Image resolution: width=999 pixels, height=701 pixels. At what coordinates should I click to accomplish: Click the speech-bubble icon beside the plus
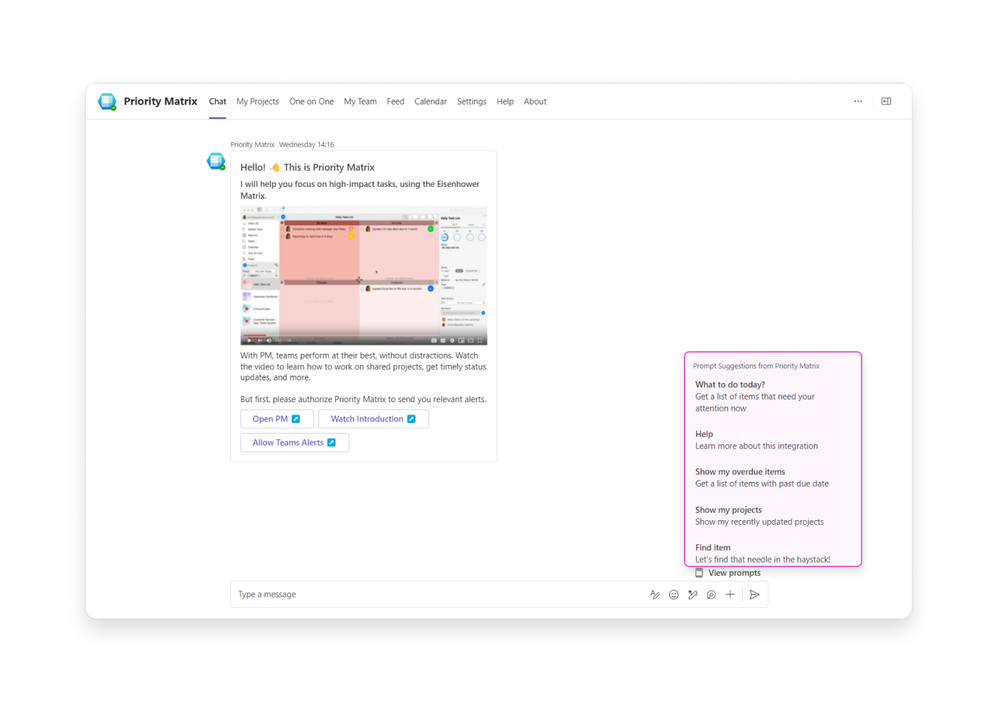point(712,595)
